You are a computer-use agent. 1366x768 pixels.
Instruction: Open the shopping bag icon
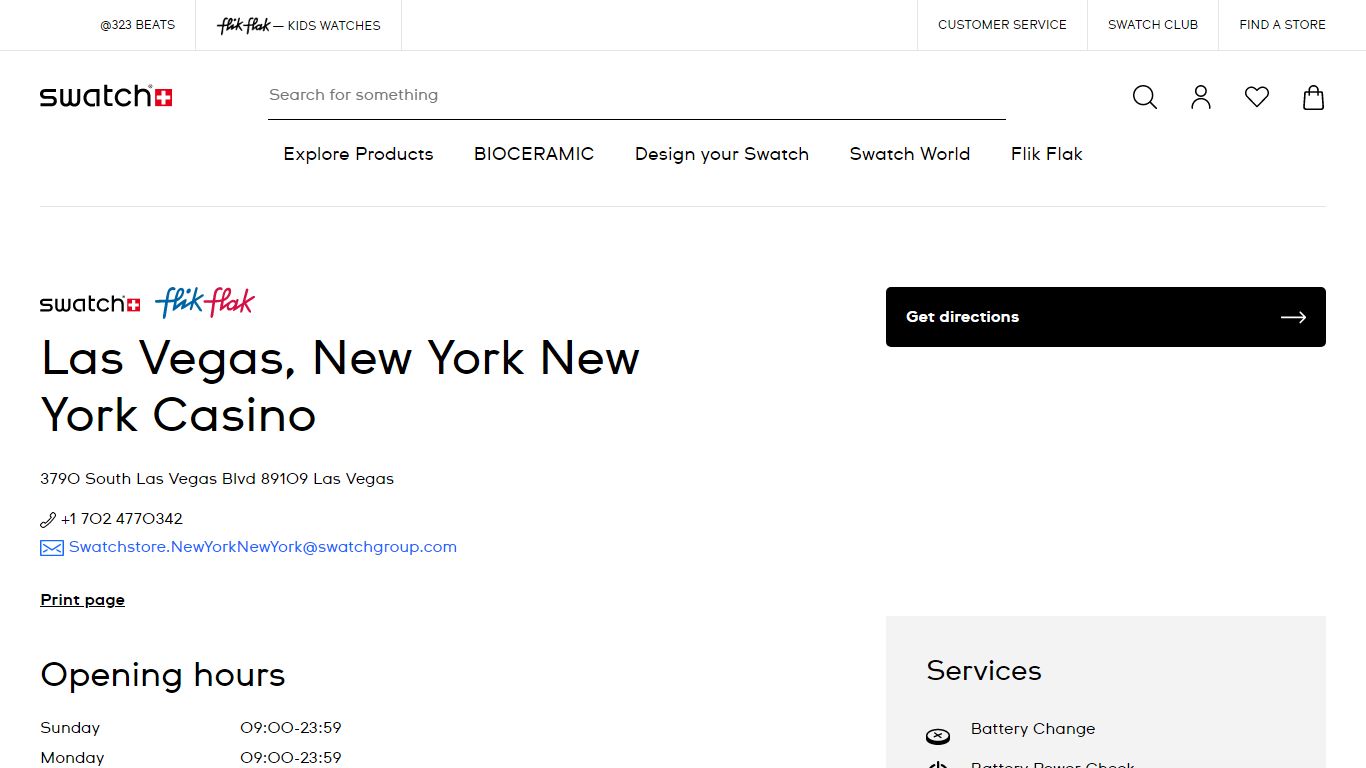point(1313,97)
